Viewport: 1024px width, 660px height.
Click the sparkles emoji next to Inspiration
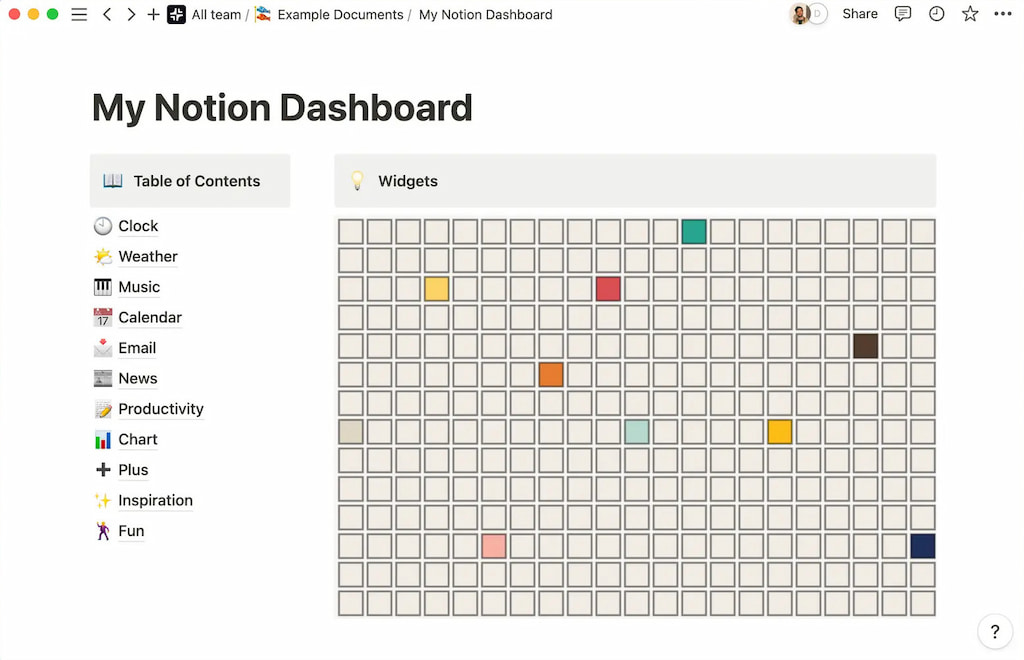pyautogui.click(x=102, y=500)
